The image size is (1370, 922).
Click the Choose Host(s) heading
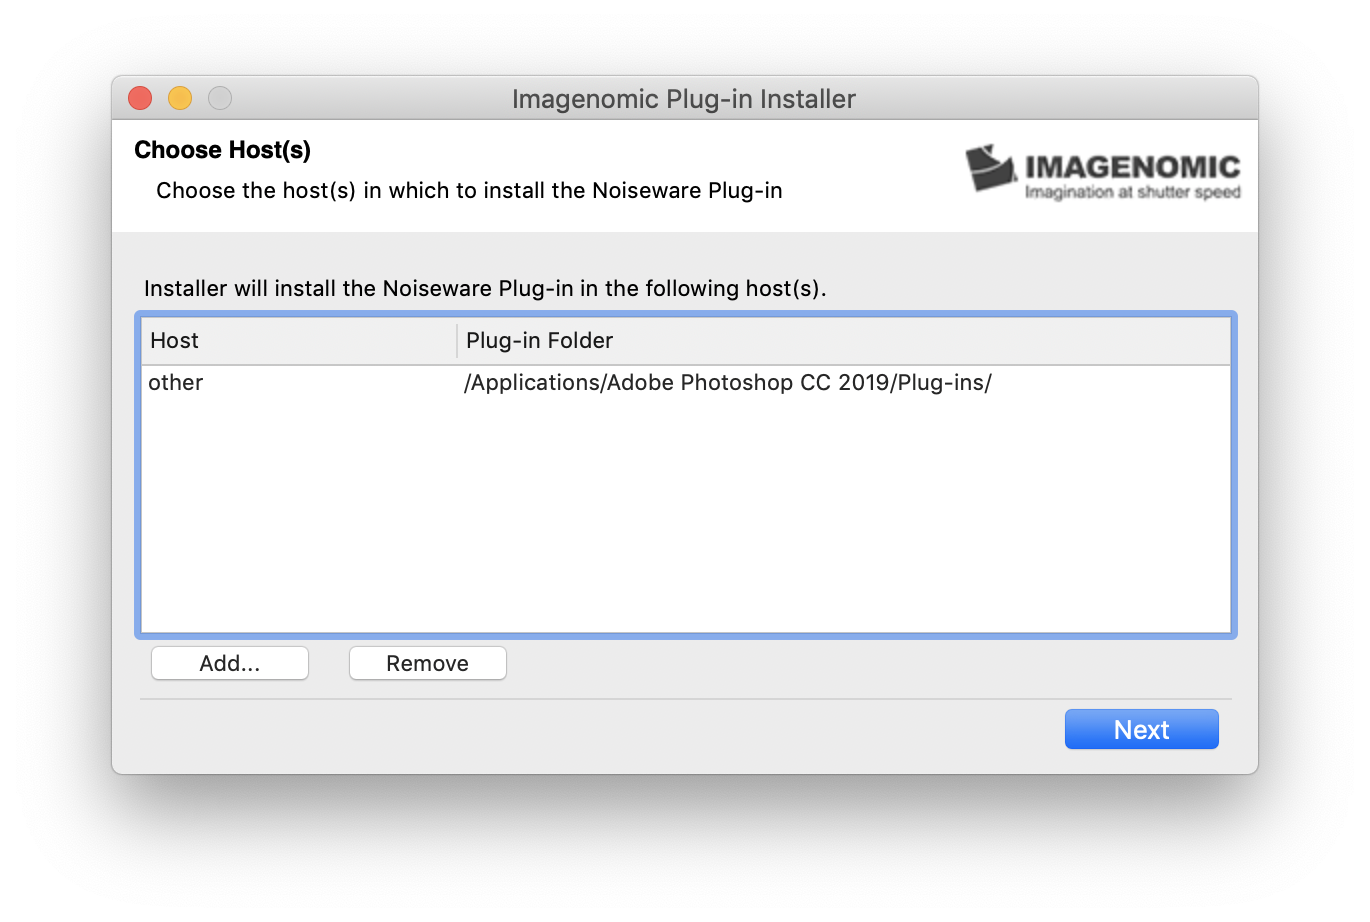[x=222, y=149]
